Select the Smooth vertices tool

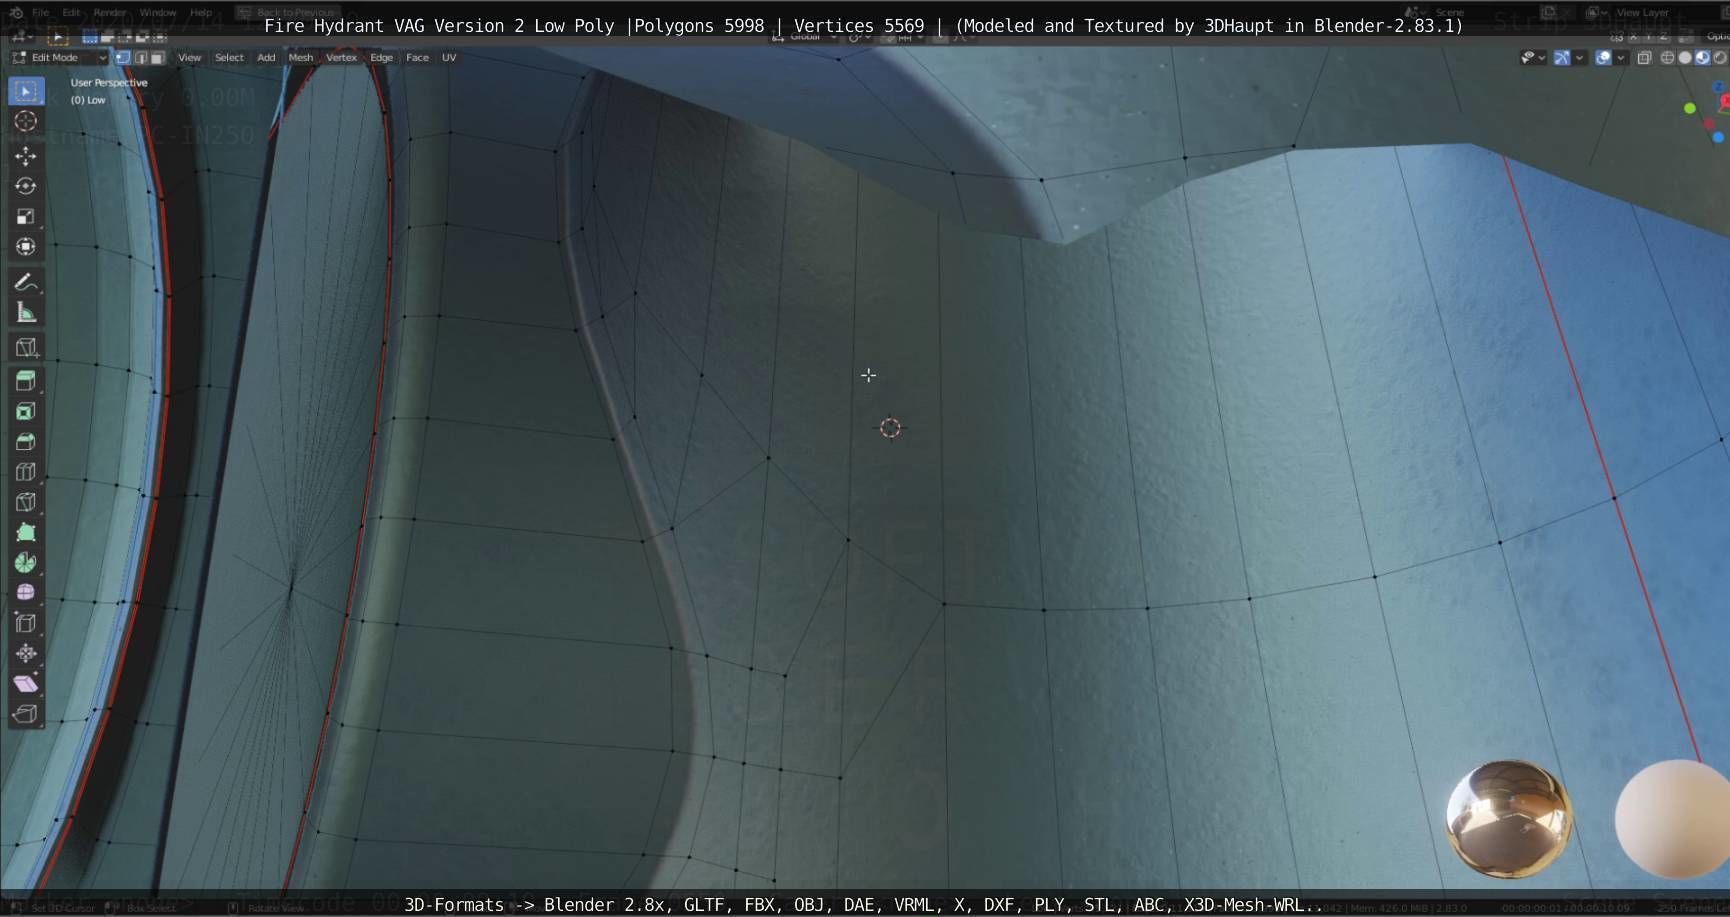point(26,592)
